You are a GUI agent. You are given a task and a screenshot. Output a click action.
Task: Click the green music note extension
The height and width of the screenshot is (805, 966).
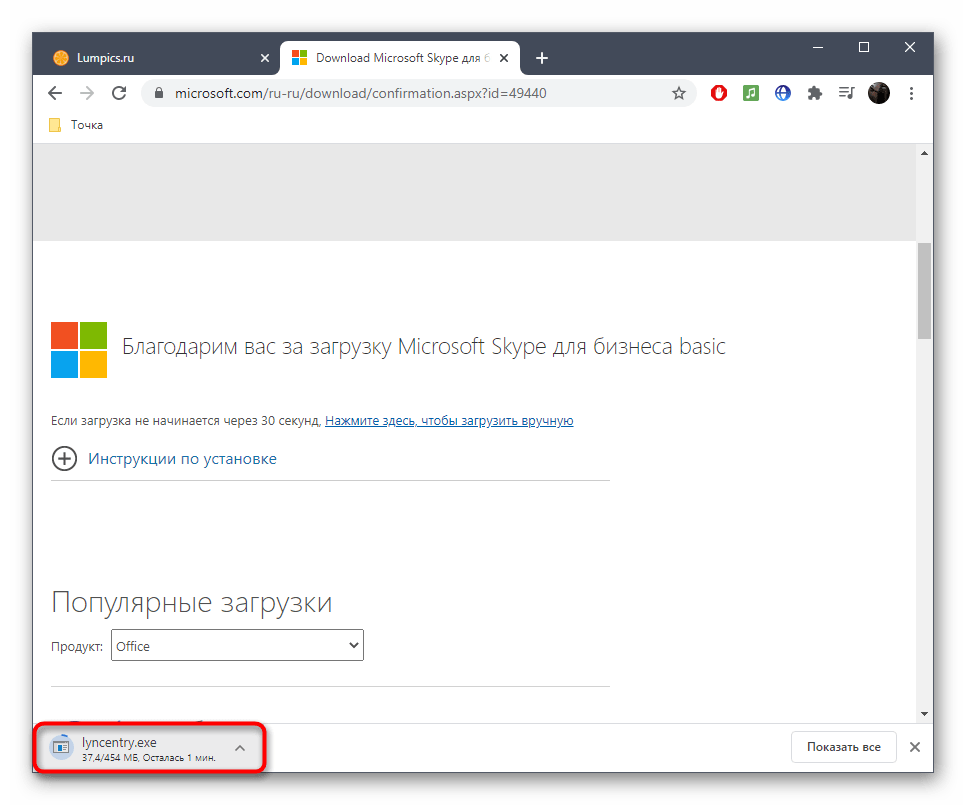[x=751, y=93]
